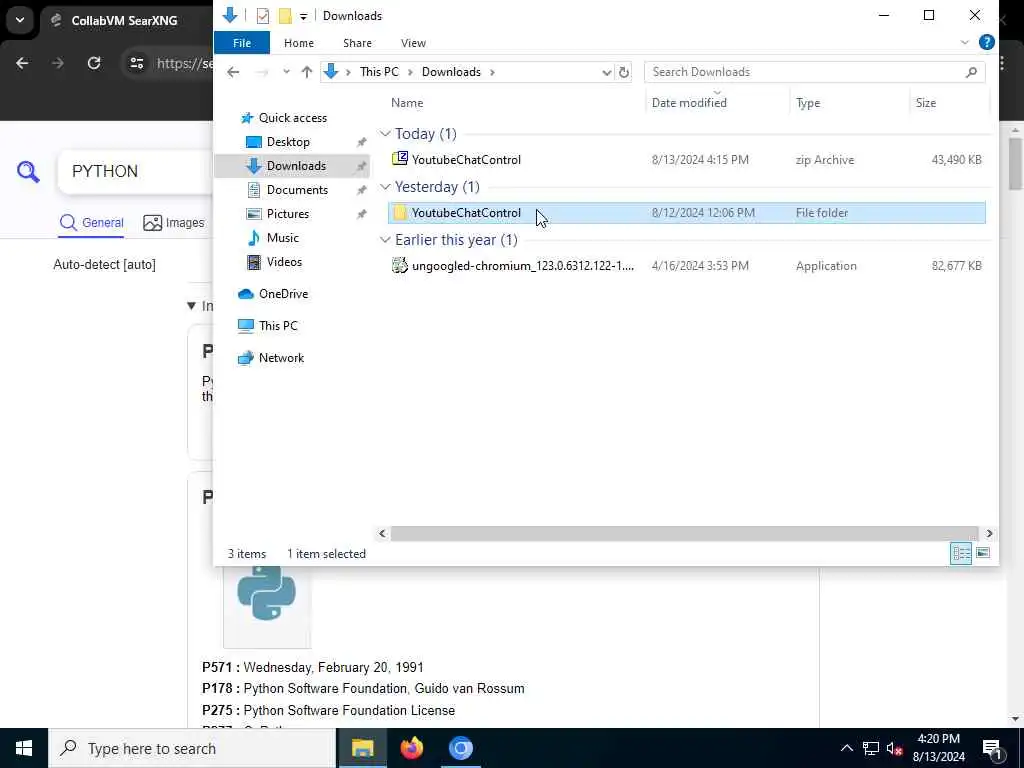Open Firefox from the taskbar
The height and width of the screenshot is (768, 1024).
pyautogui.click(x=411, y=748)
